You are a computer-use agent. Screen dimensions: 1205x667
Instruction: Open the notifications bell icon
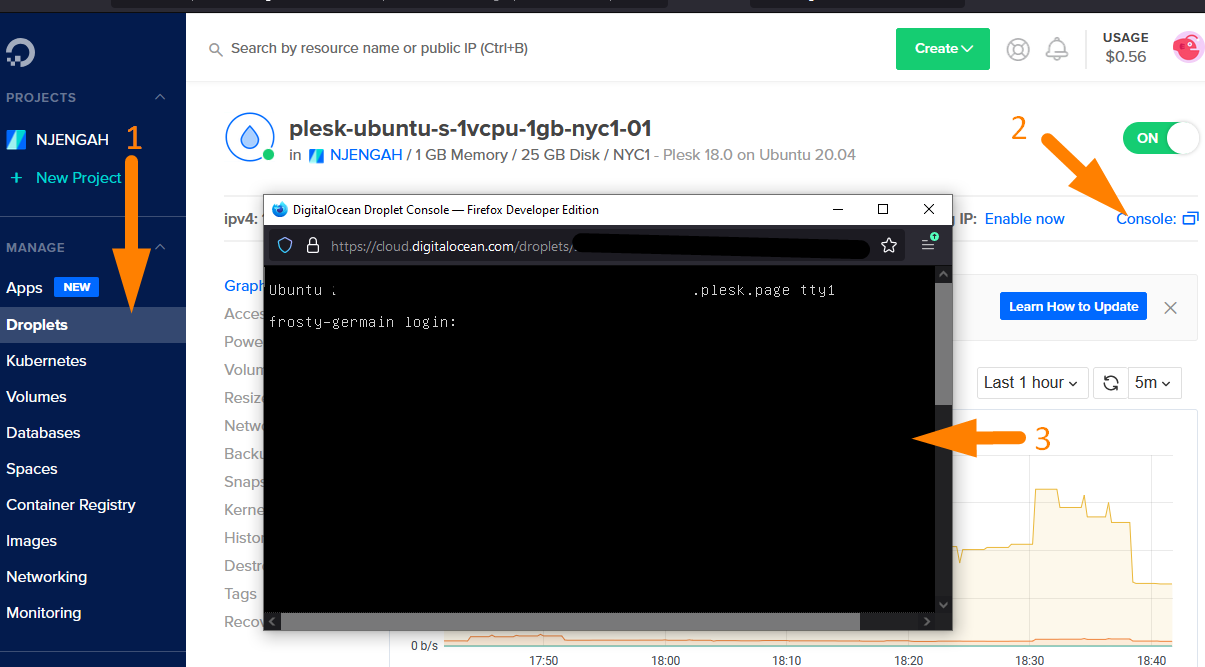(1056, 49)
